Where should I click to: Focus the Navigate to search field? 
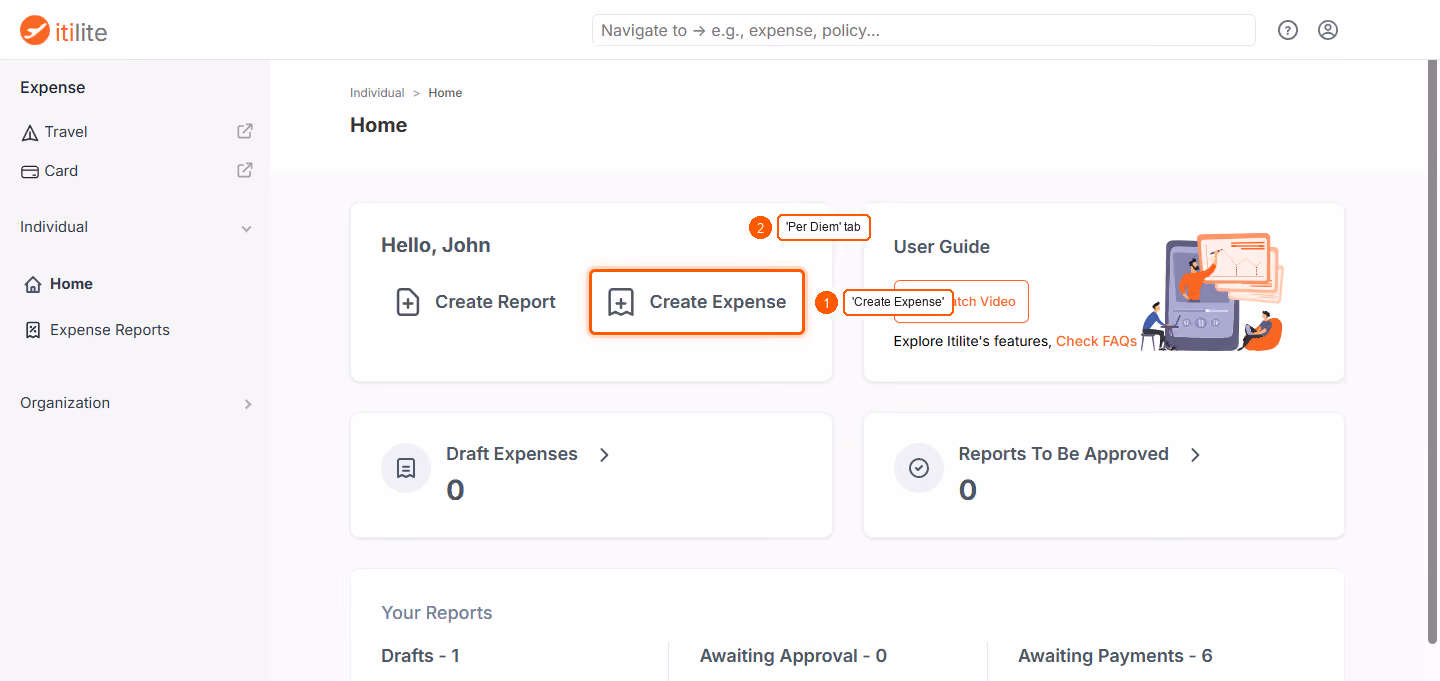click(x=924, y=30)
